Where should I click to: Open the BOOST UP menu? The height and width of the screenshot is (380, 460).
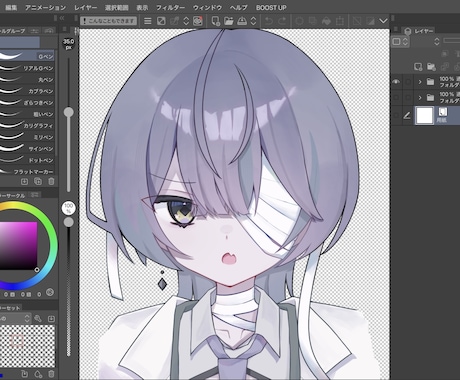point(271,7)
